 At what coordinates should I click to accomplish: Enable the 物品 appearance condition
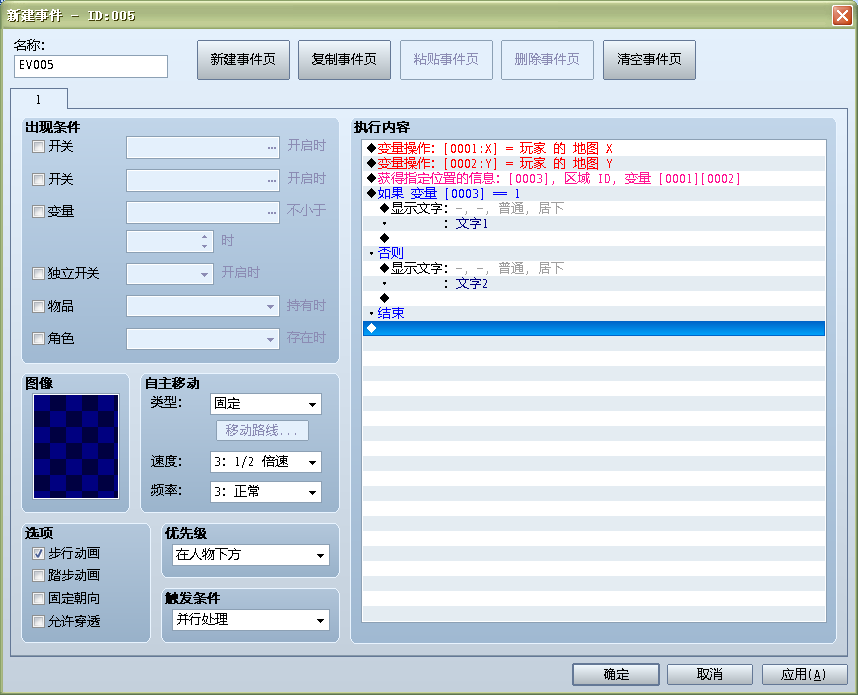(38, 306)
